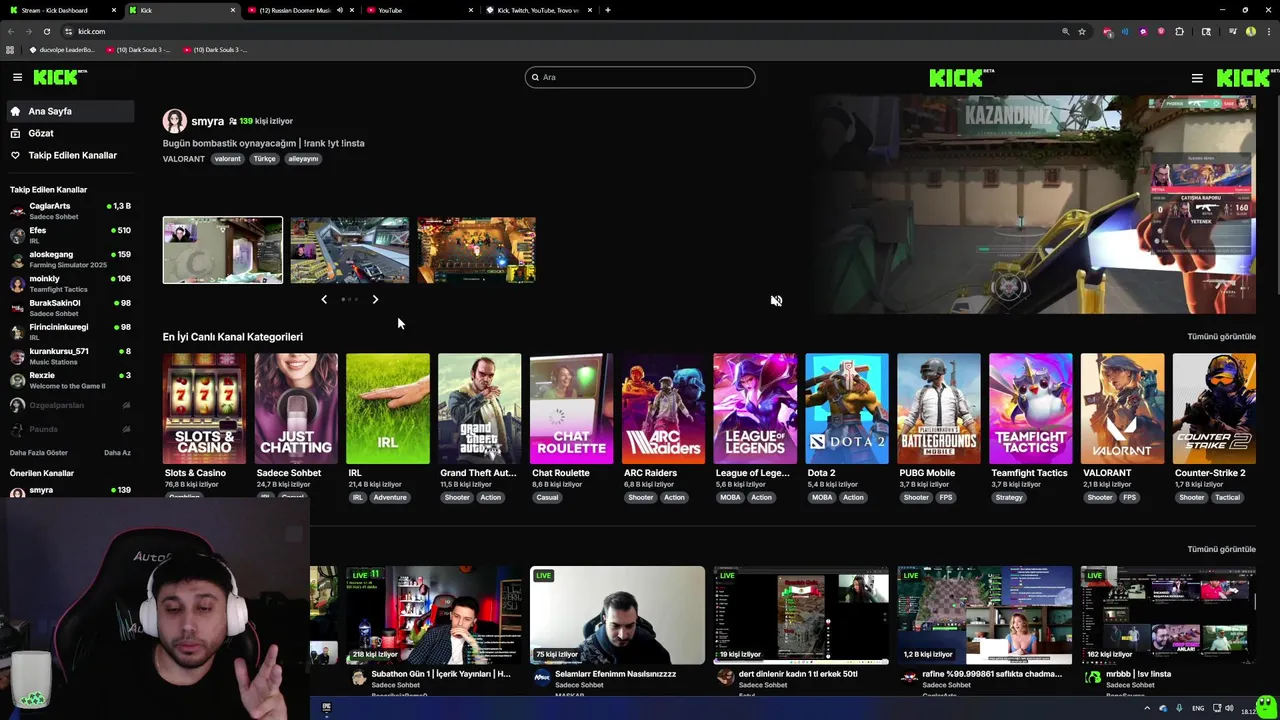The height and width of the screenshot is (720, 1280).
Task: Open the Teamfight Tactics category card
Action: tap(1030, 408)
